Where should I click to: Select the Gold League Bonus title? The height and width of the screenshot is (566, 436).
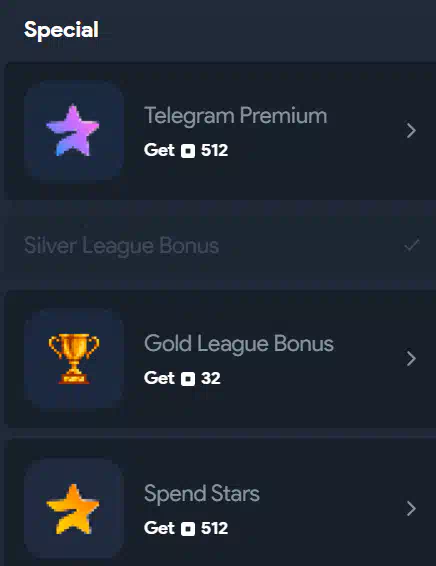pos(239,344)
